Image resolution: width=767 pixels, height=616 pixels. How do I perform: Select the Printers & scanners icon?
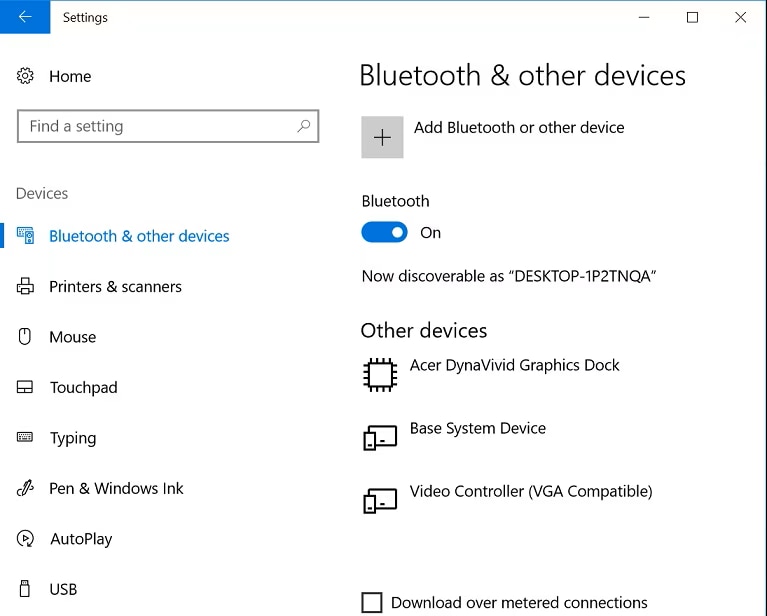(25, 286)
